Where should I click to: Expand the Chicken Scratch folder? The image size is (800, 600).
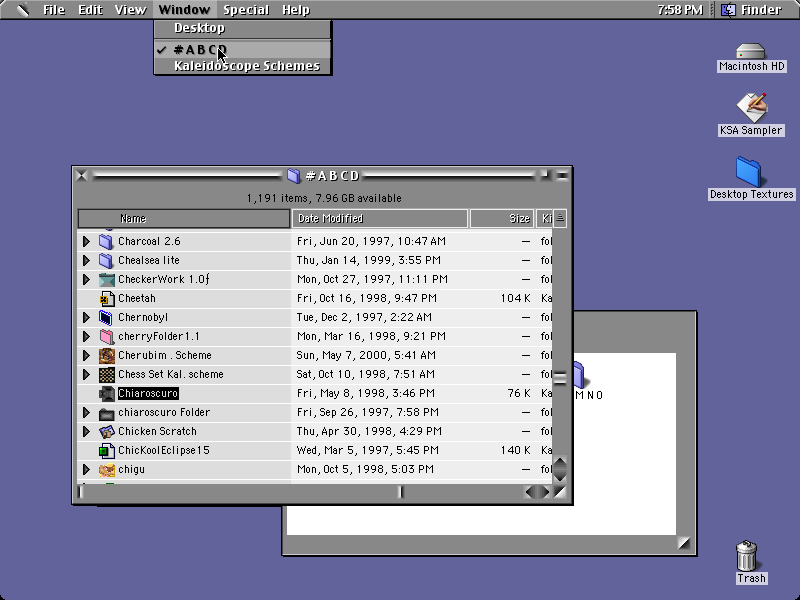86,432
